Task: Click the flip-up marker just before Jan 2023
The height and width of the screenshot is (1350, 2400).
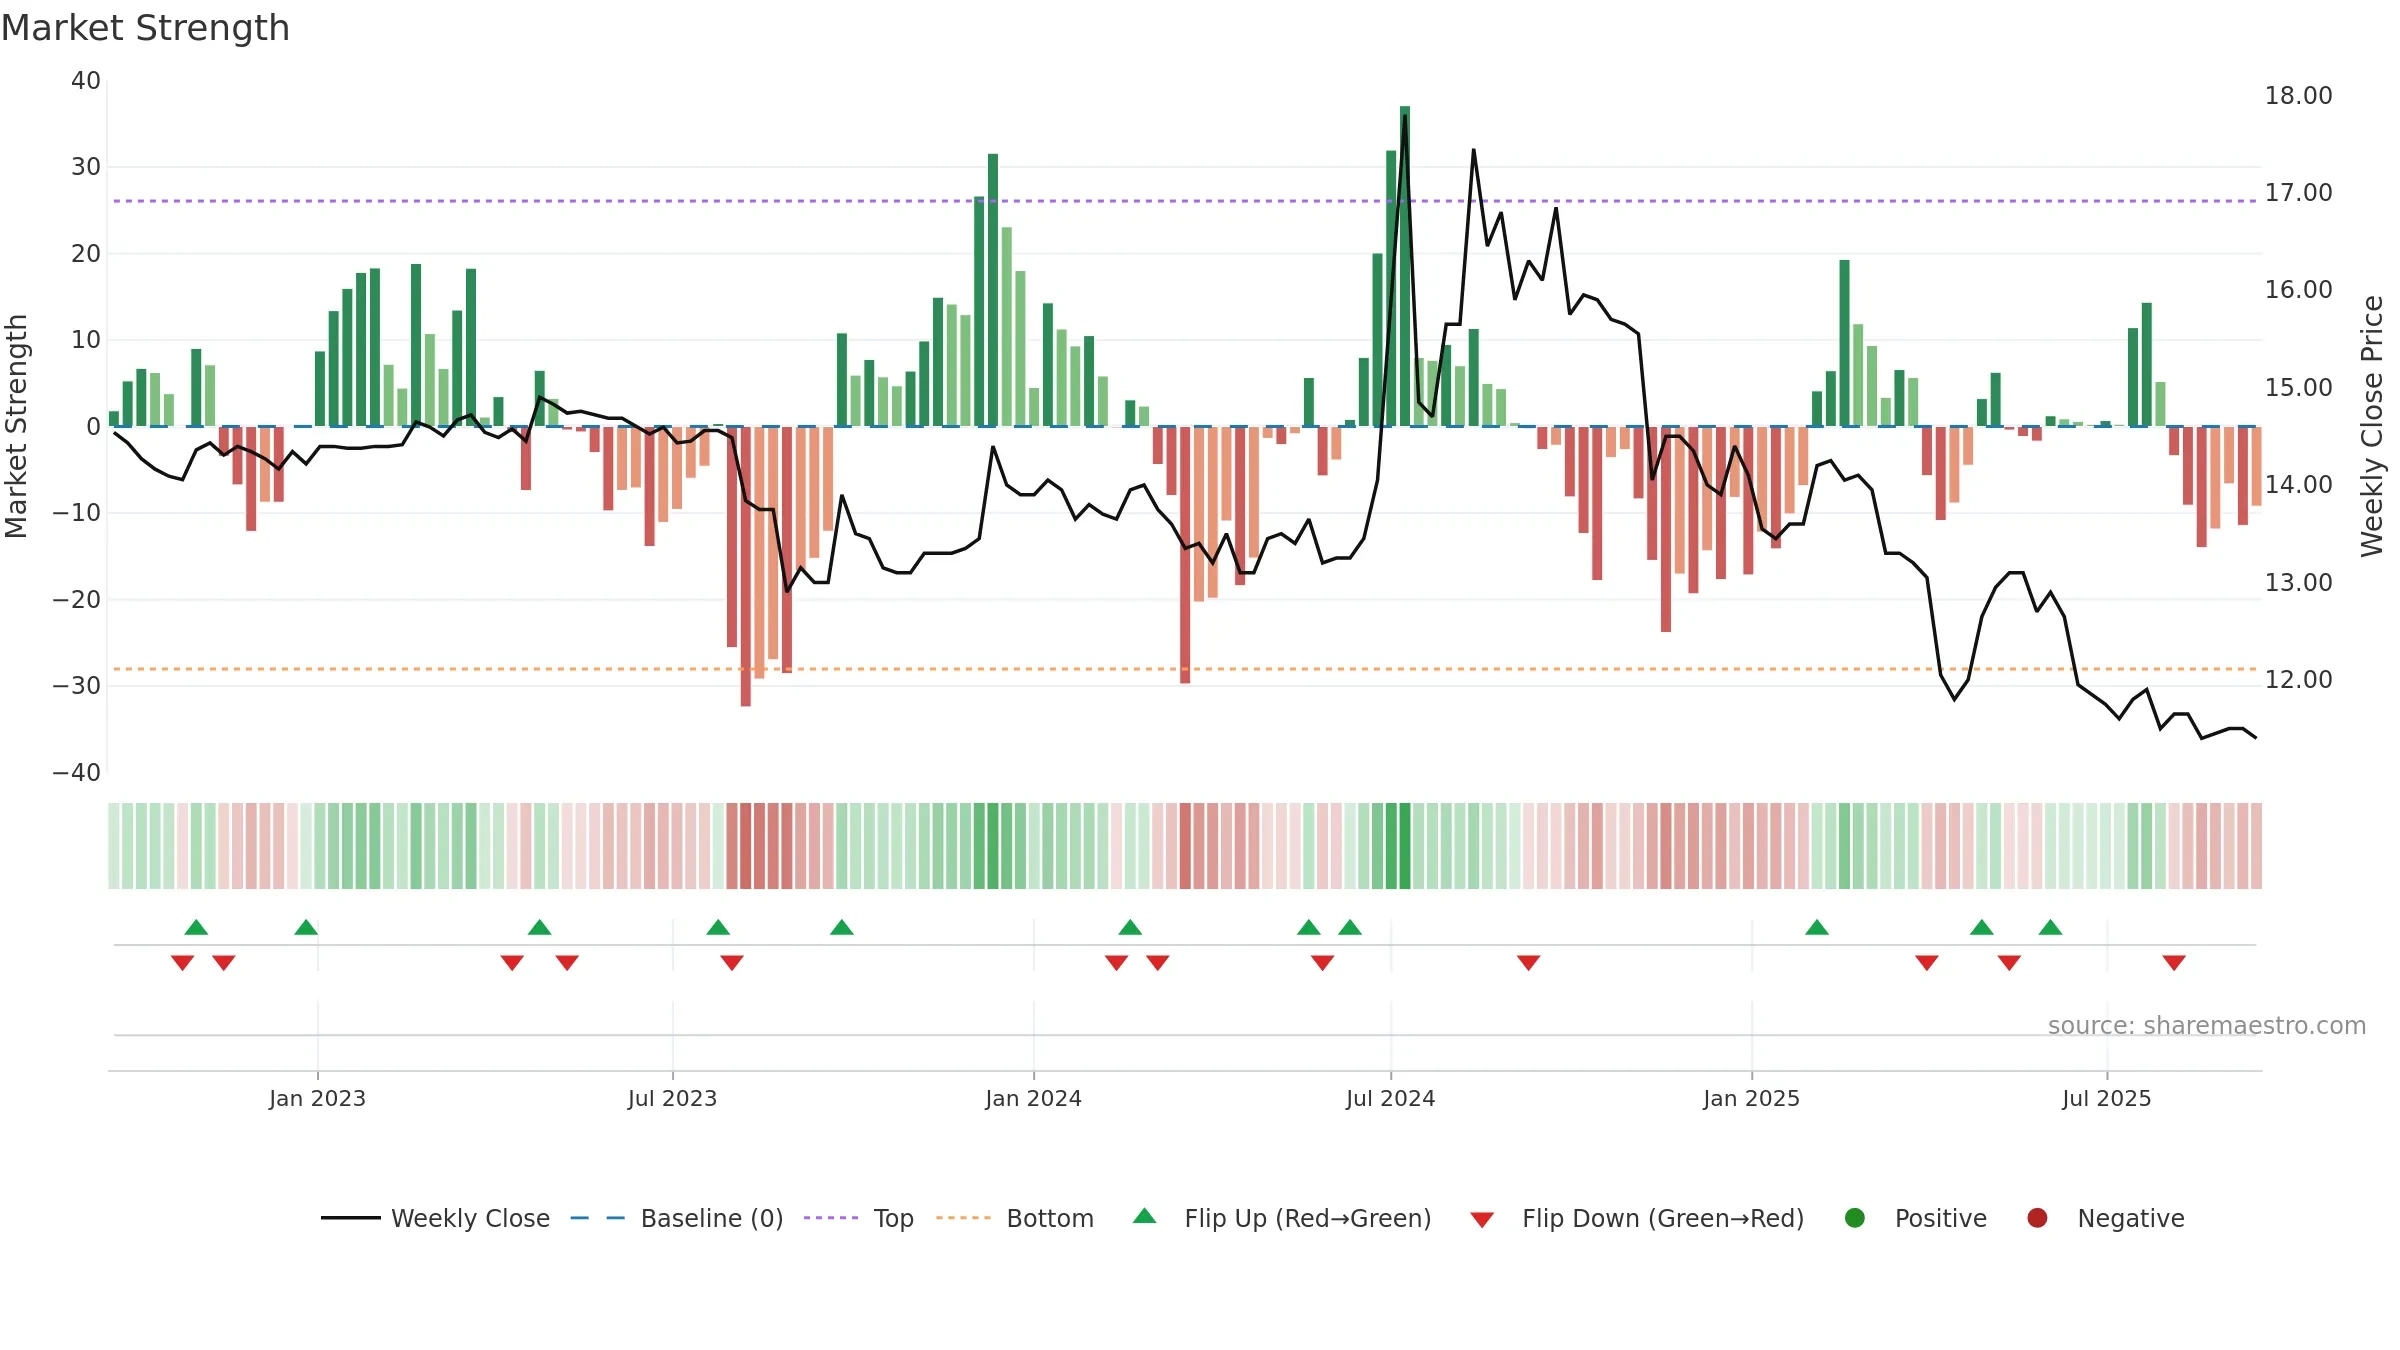Action: point(306,927)
